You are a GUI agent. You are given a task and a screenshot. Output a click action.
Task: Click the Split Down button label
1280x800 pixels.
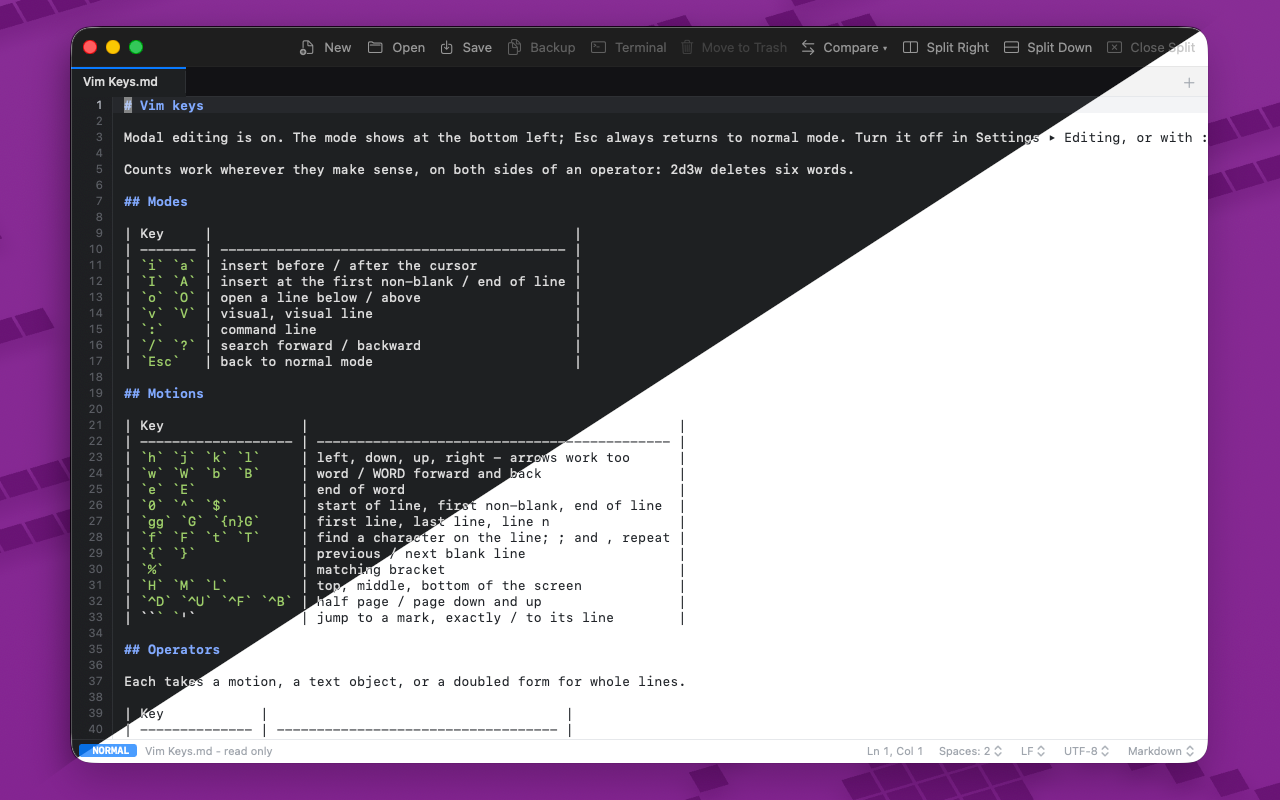pos(1059,47)
